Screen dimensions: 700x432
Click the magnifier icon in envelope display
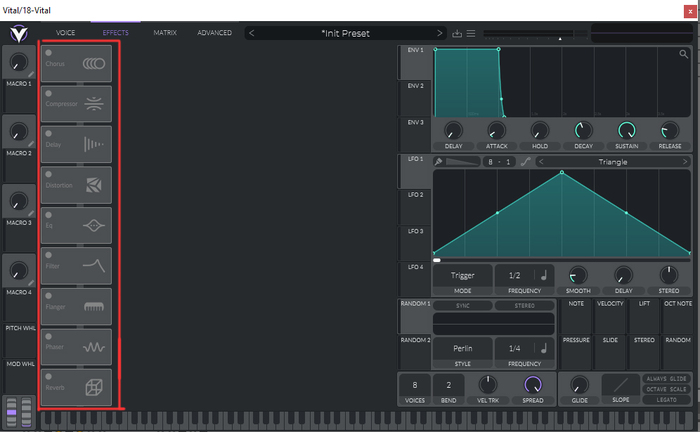coord(683,53)
